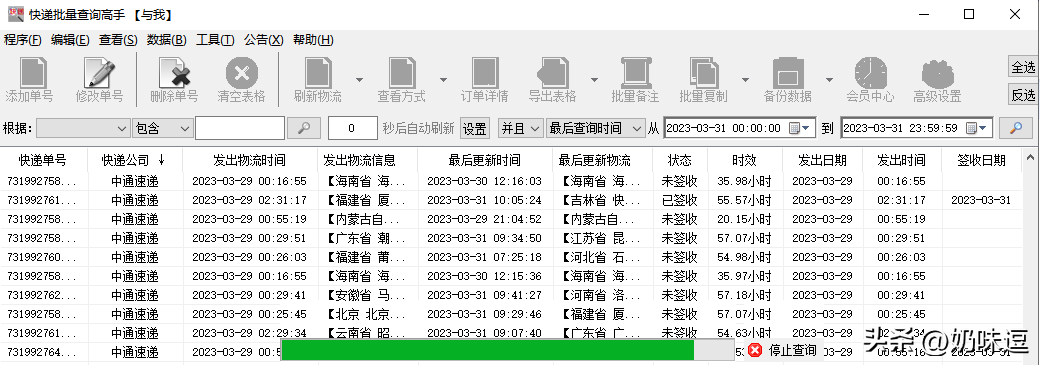Image resolution: width=1040 pixels, height=365 pixels.
Task: Sort by the 发出物流时间 column header
Action: [249, 160]
